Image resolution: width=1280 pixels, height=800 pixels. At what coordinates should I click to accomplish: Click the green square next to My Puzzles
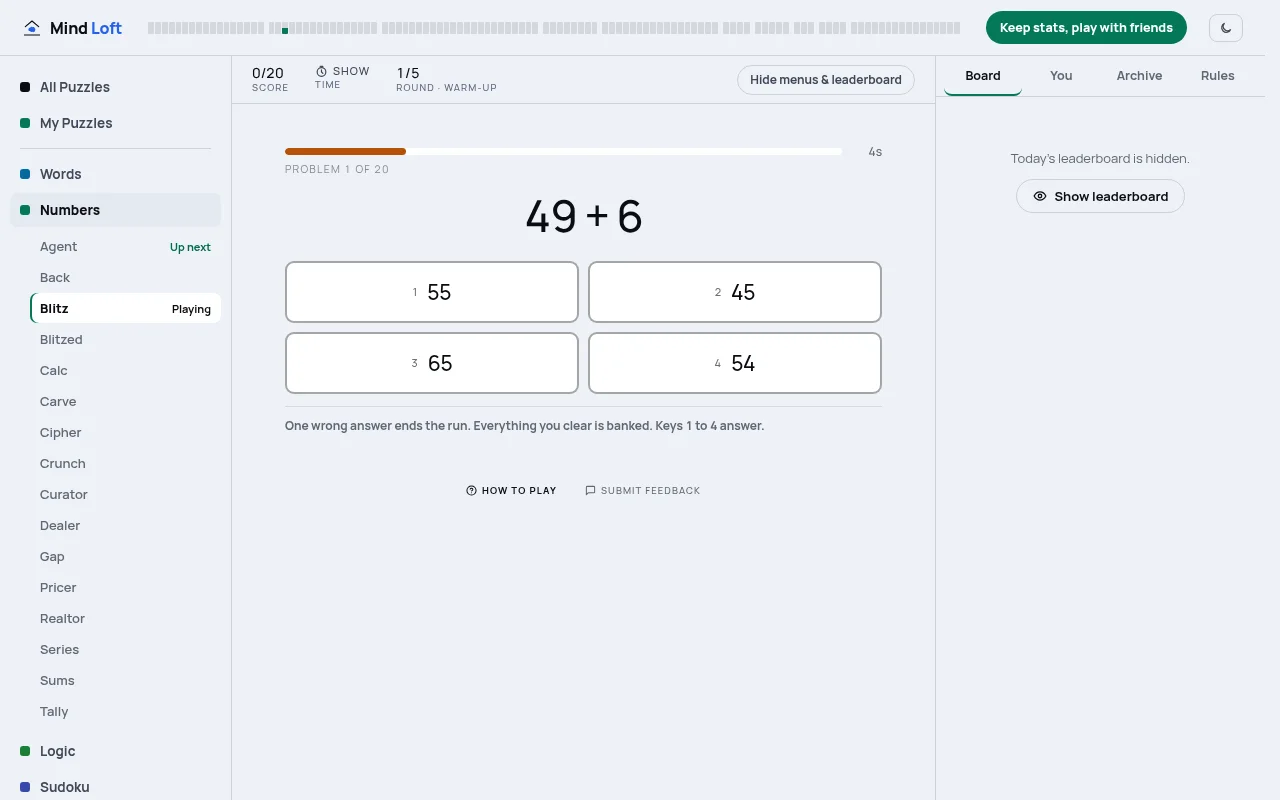pos(25,123)
